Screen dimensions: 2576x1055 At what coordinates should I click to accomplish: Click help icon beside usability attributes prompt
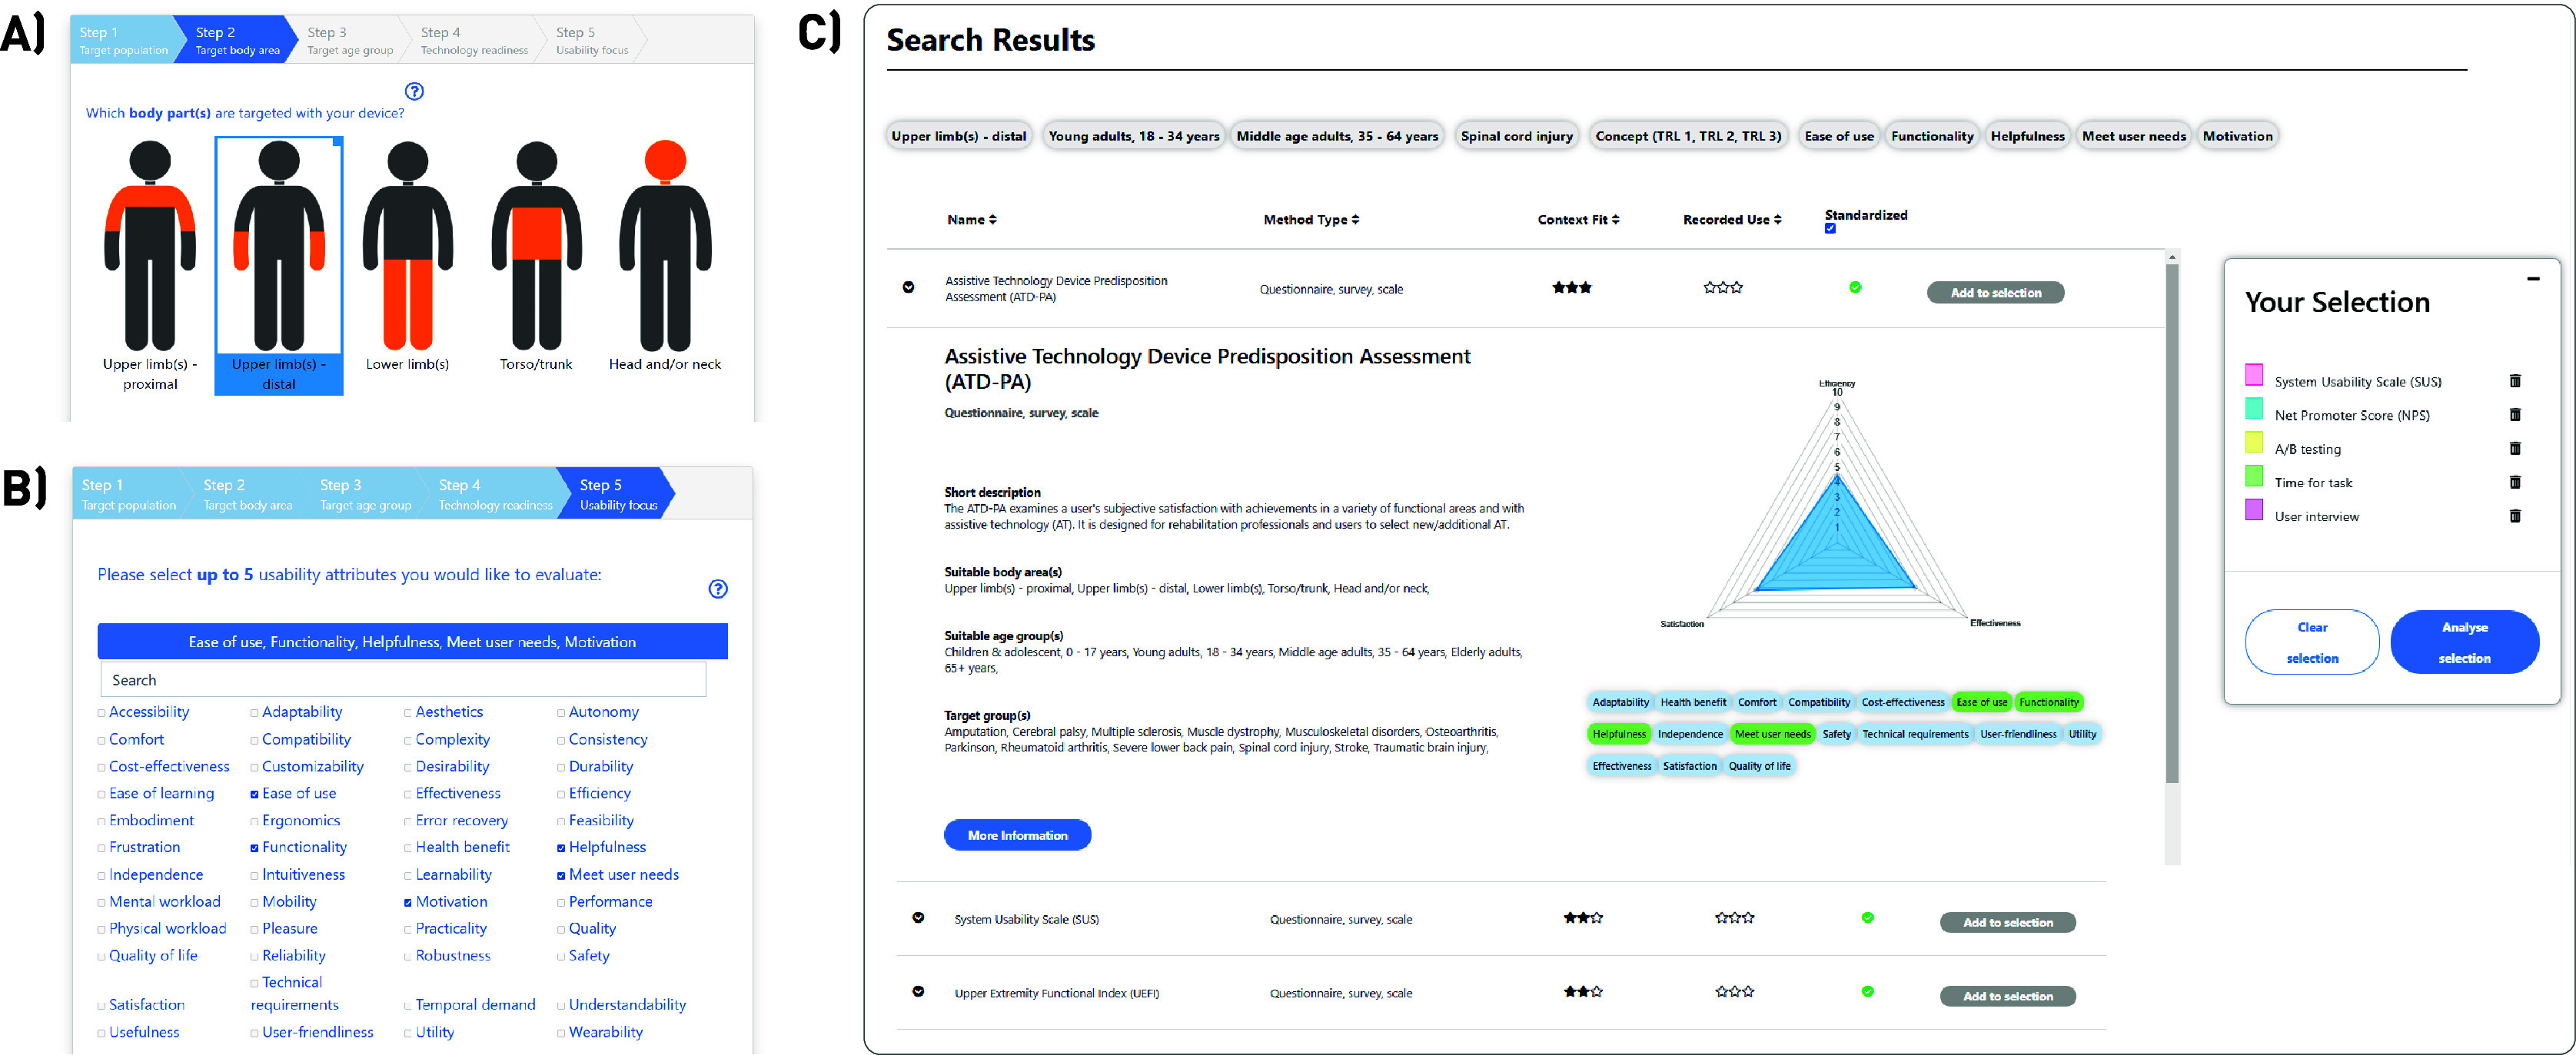pos(718,589)
